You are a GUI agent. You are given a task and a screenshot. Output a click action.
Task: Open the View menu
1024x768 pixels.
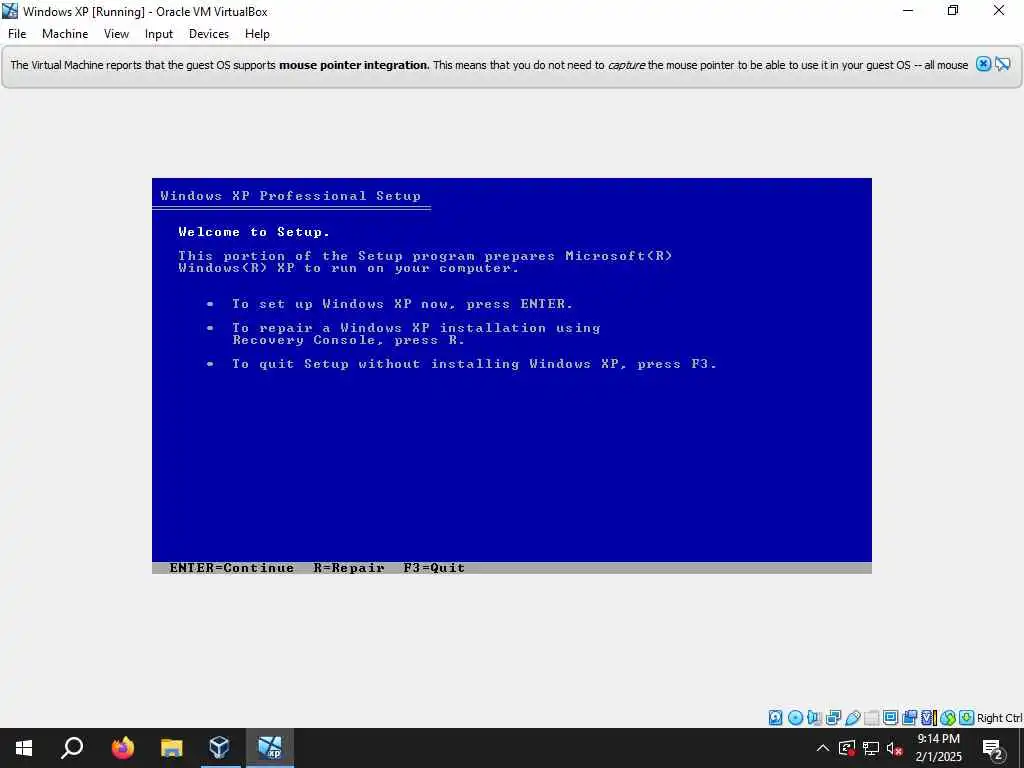(116, 34)
